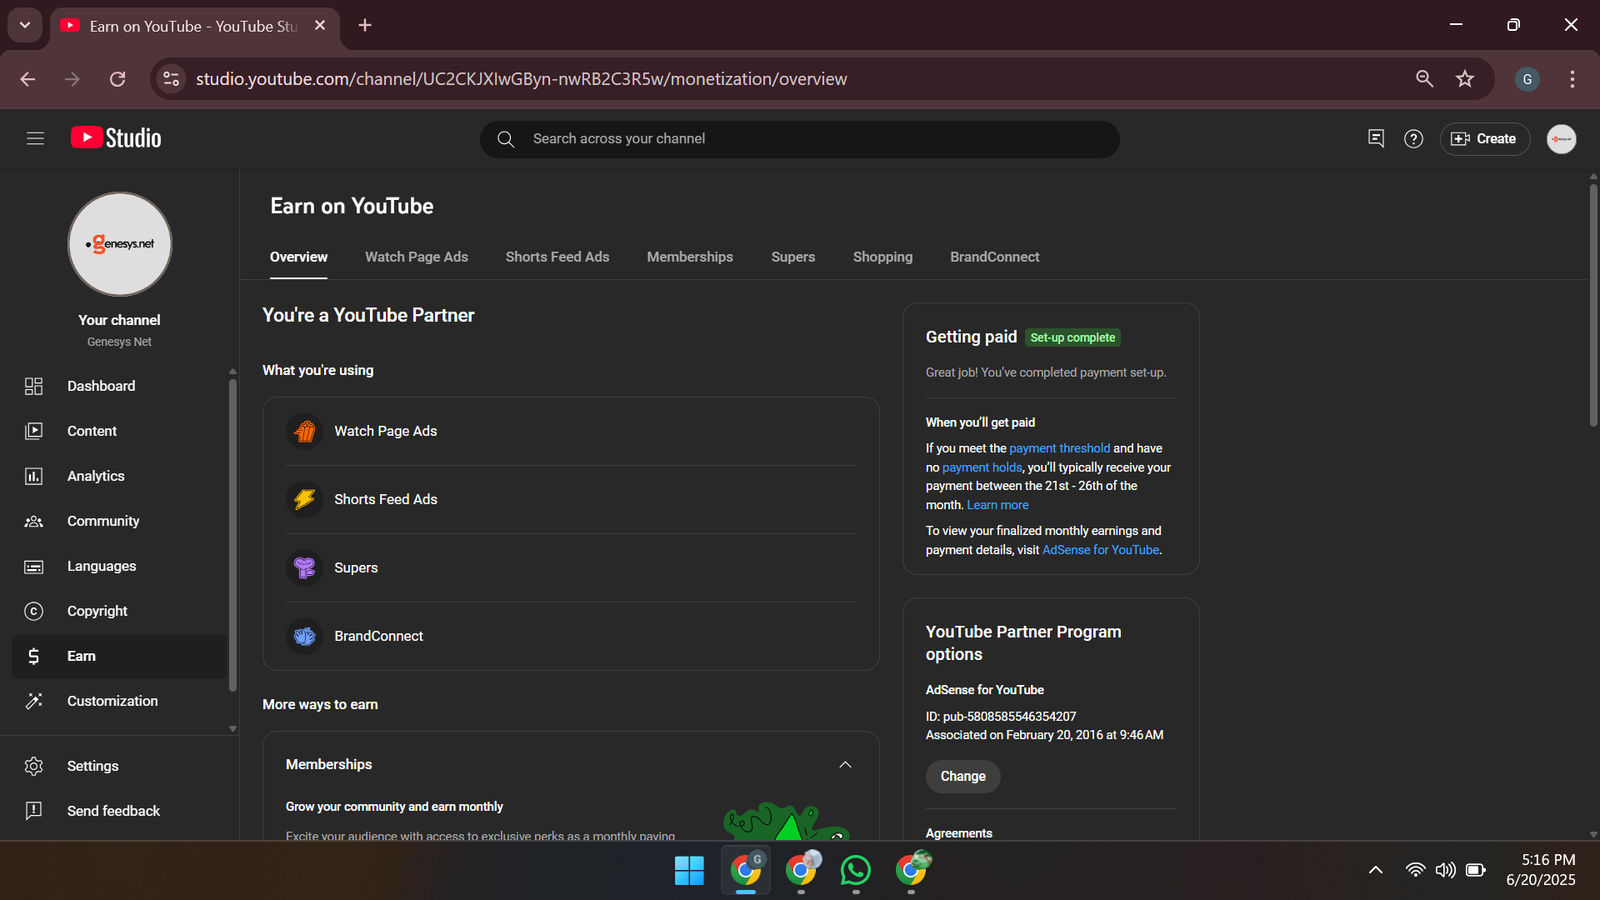Click the Learn more link
The height and width of the screenshot is (900, 1600).
[997, 505]
